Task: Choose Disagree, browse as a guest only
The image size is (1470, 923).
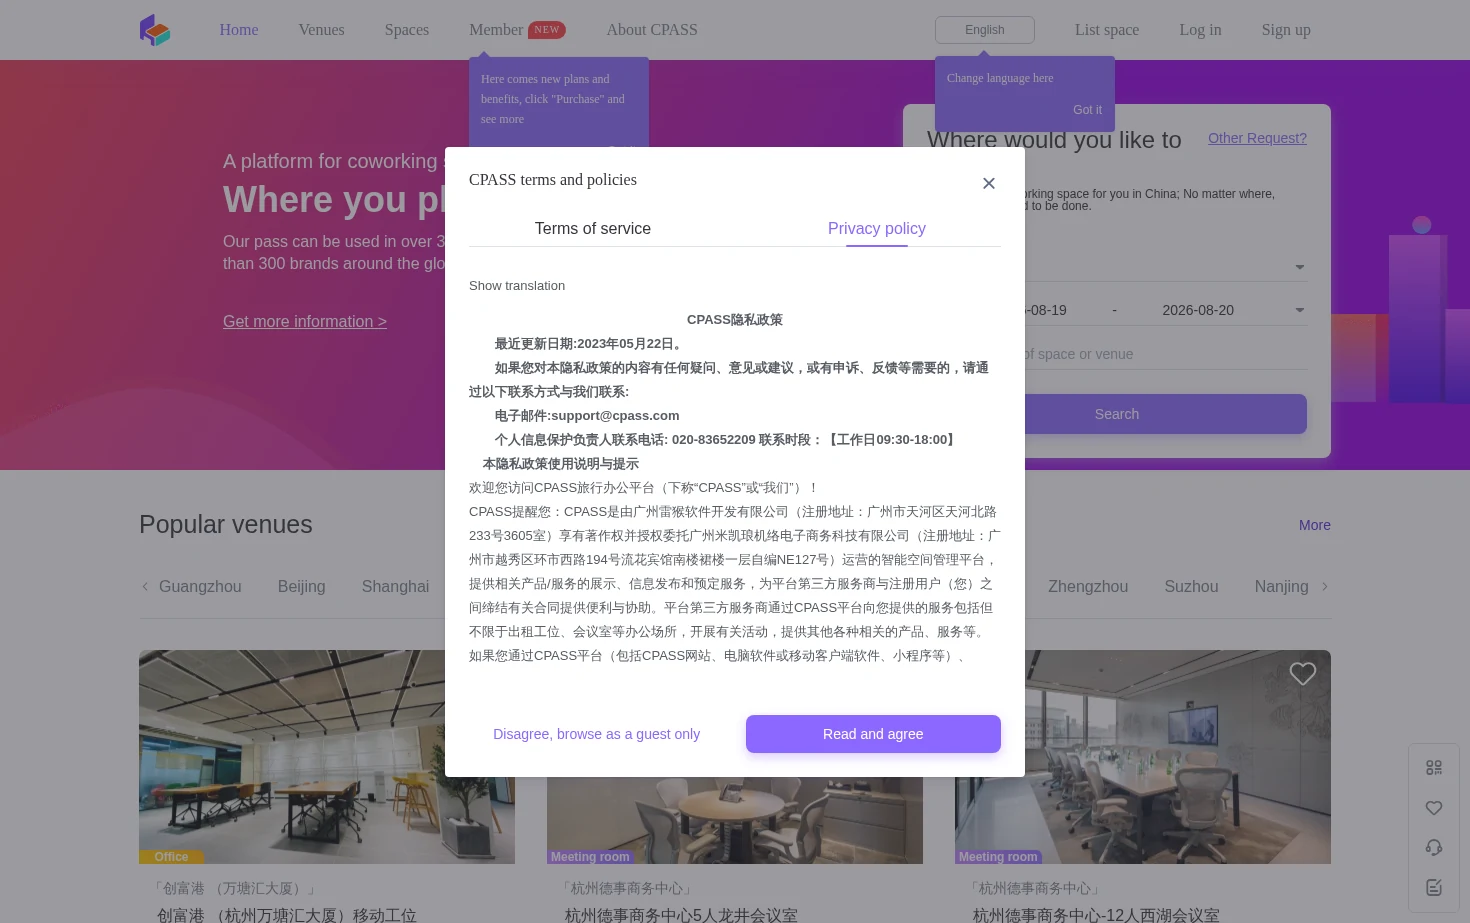Action: pos(596,734)
